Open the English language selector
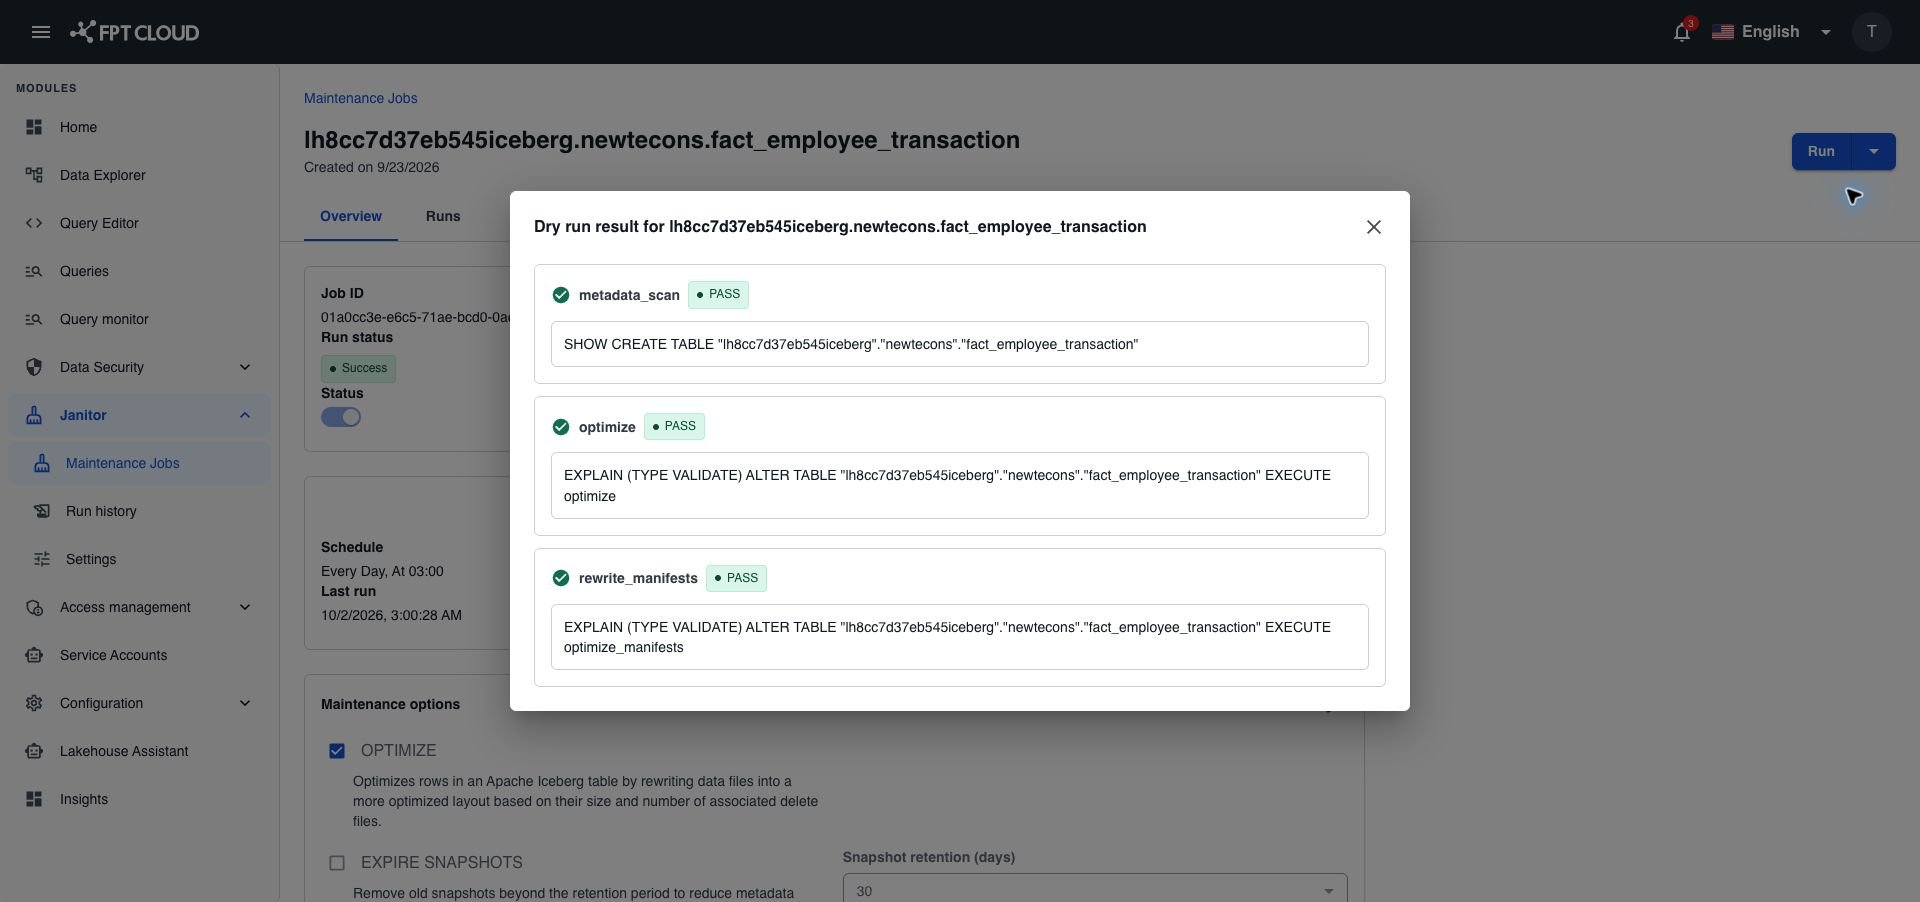This screenshot has width=1920, height=902. 1772,32
